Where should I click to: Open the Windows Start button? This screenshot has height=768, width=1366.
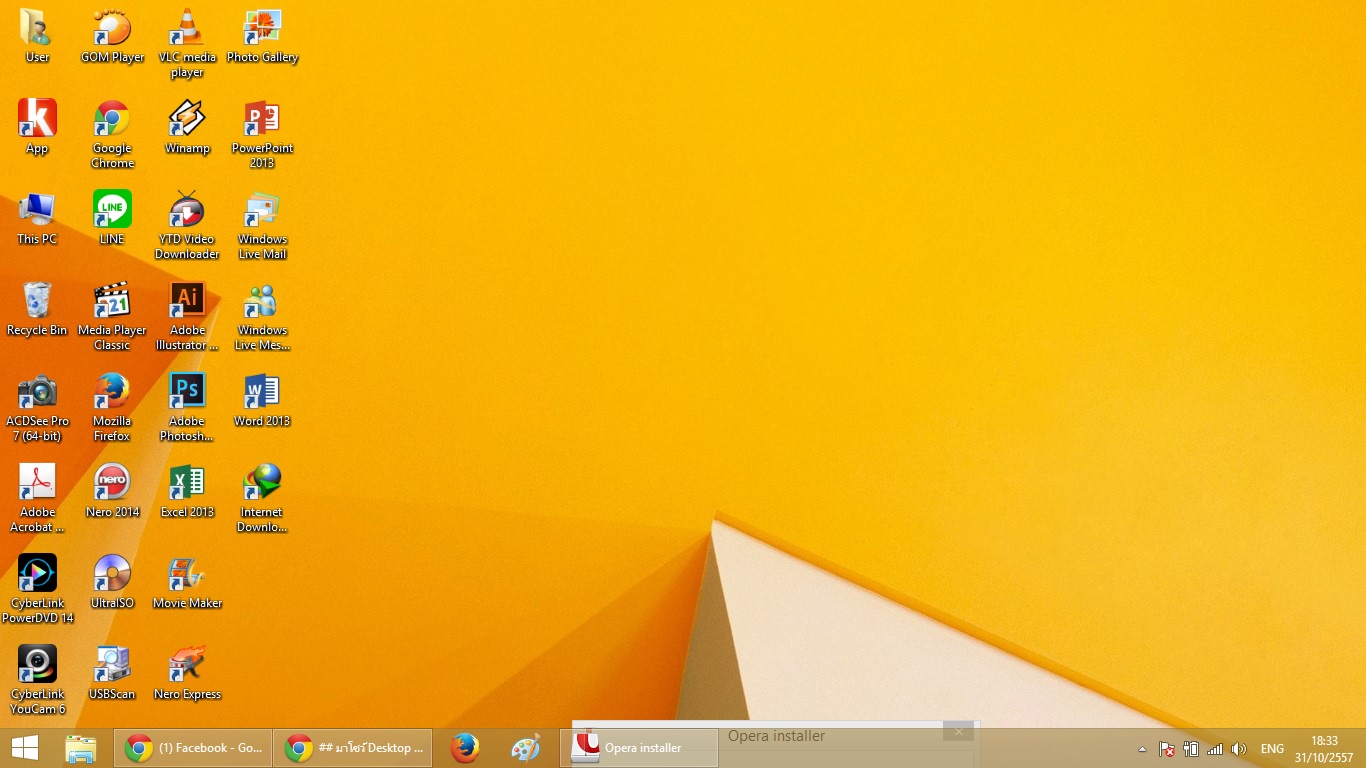pyautogui.click(x=25, y=748)
